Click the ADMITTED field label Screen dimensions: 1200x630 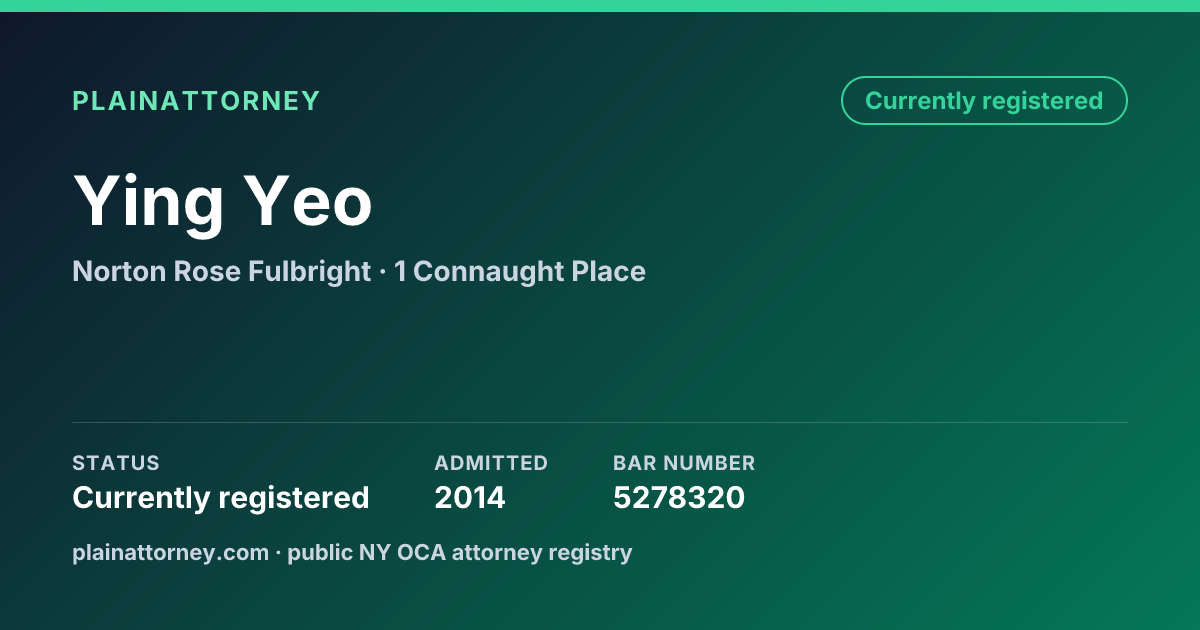[x=491, y=463]
